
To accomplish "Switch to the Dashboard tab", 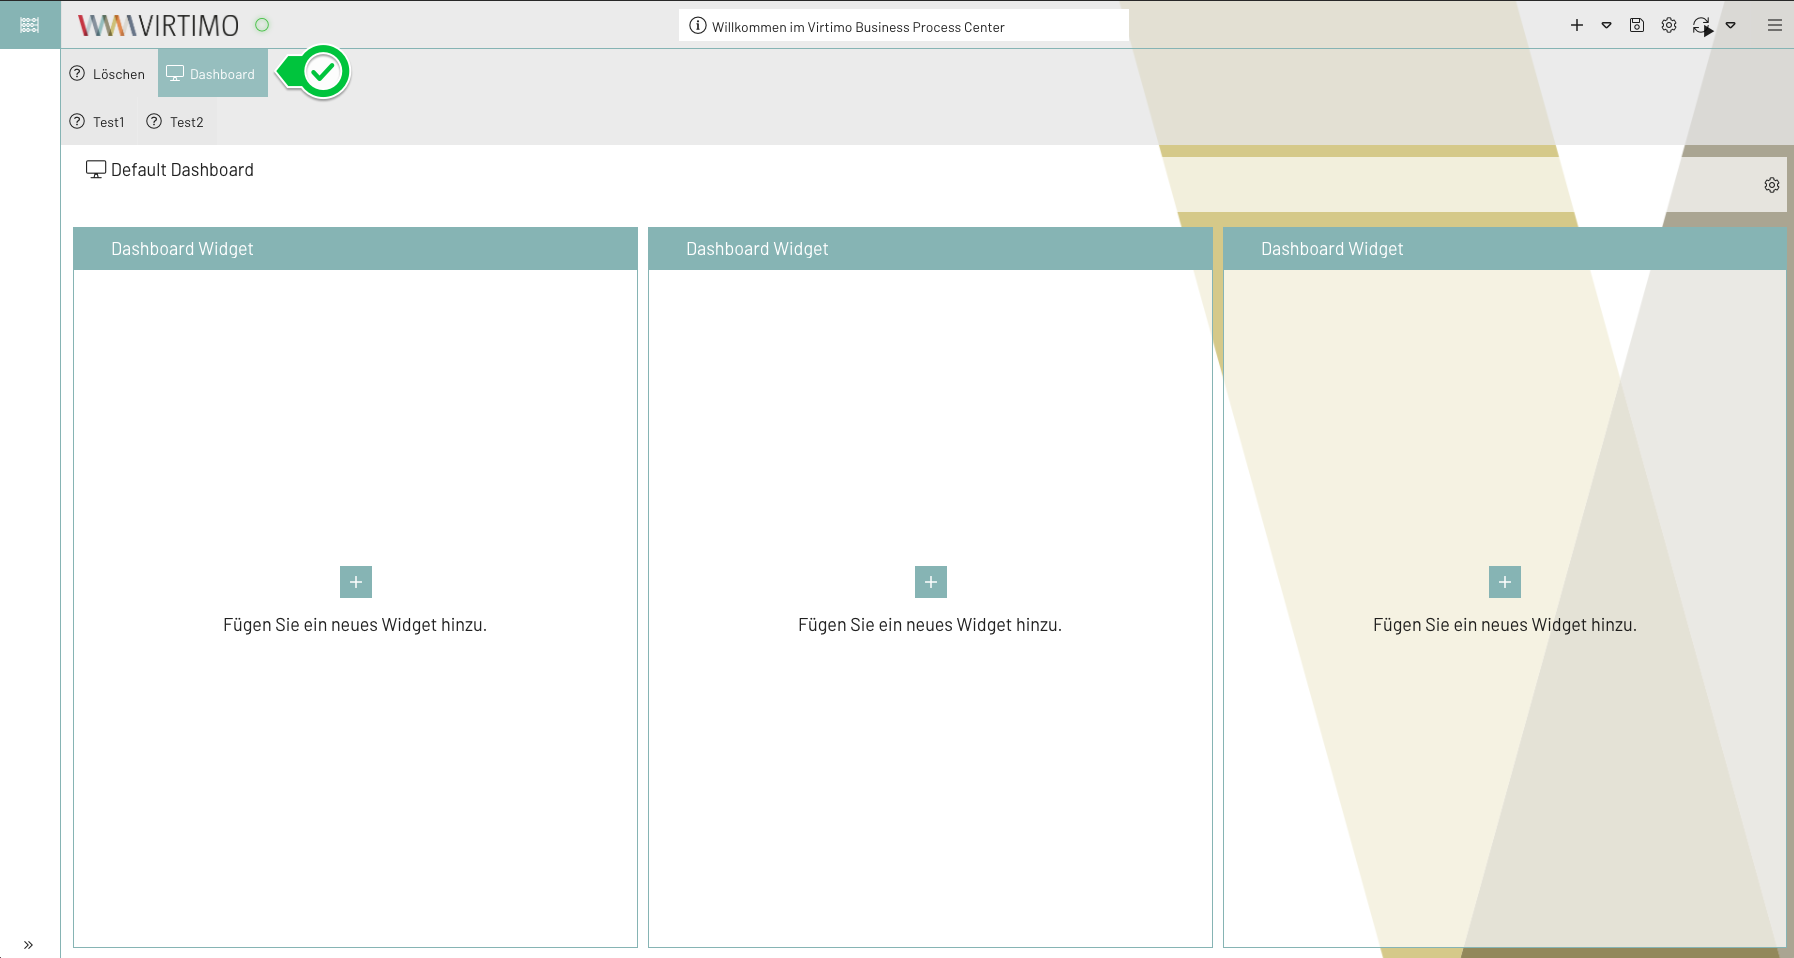I will point(212,73).
